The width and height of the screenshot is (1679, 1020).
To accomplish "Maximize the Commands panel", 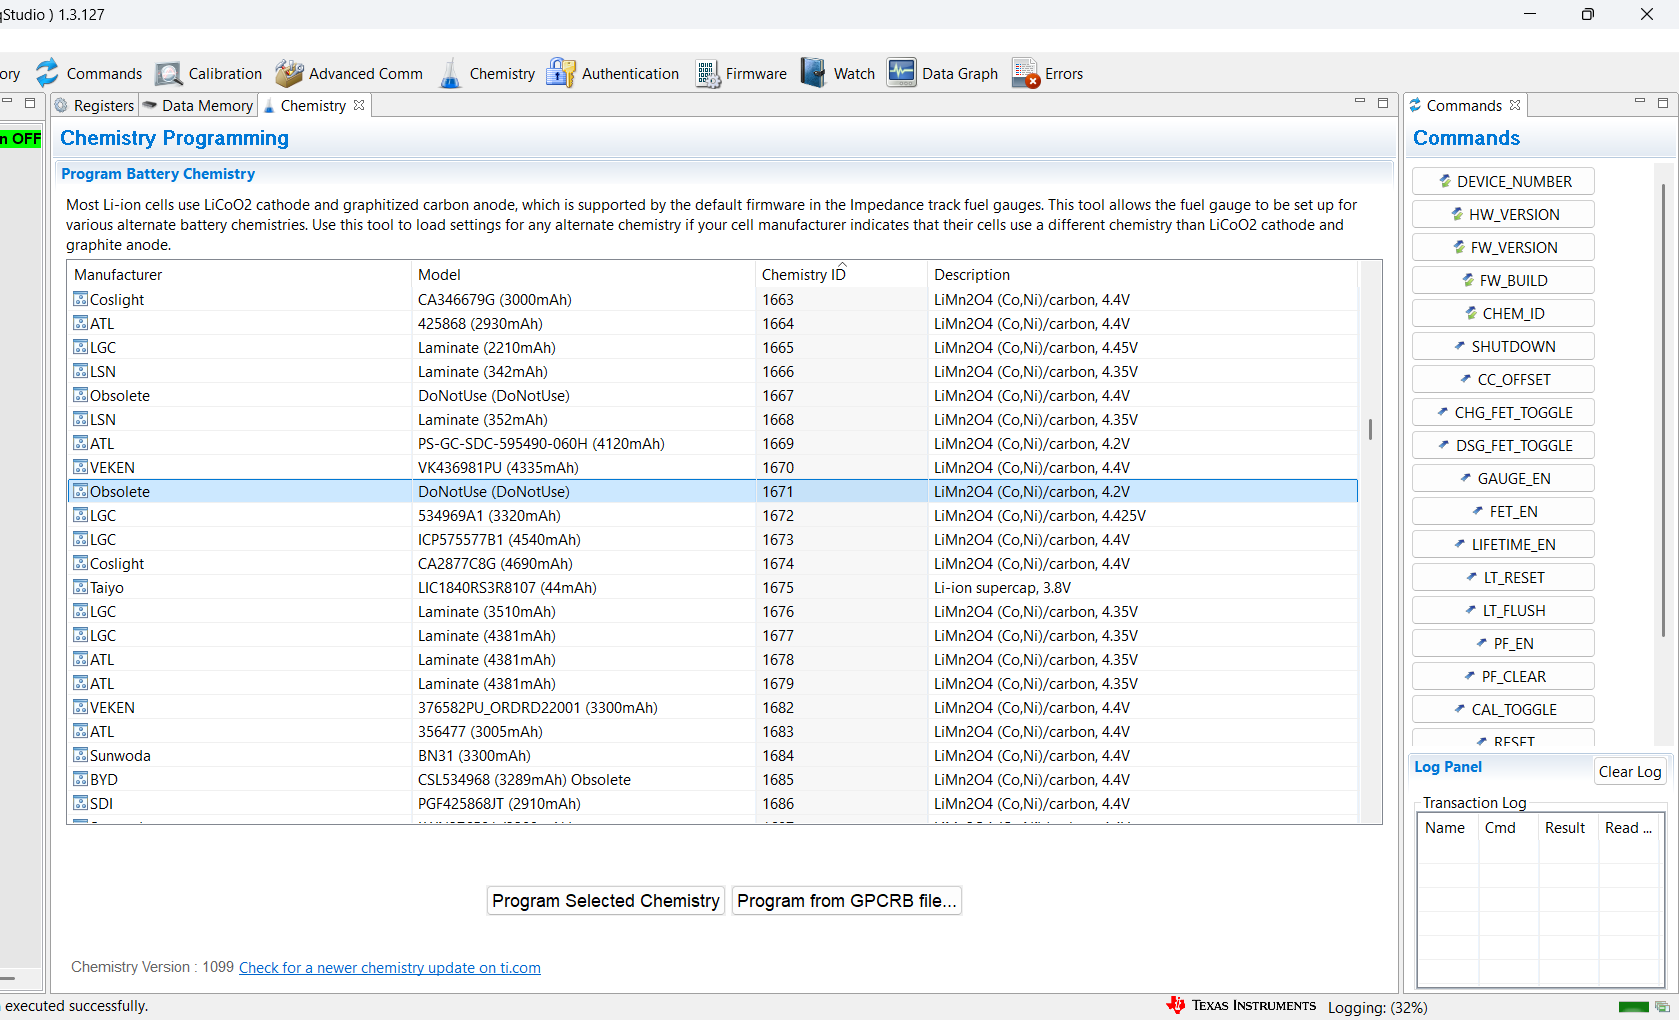I will click(x=1663, y=103).
